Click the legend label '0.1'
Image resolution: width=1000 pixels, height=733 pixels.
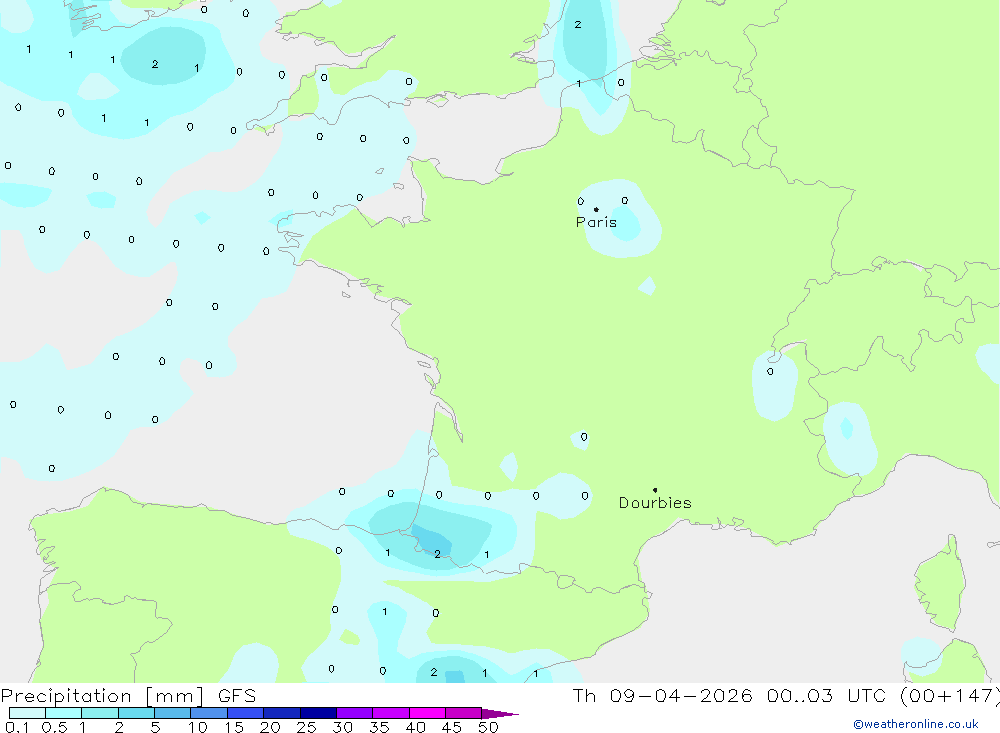(x=17, y=727)
